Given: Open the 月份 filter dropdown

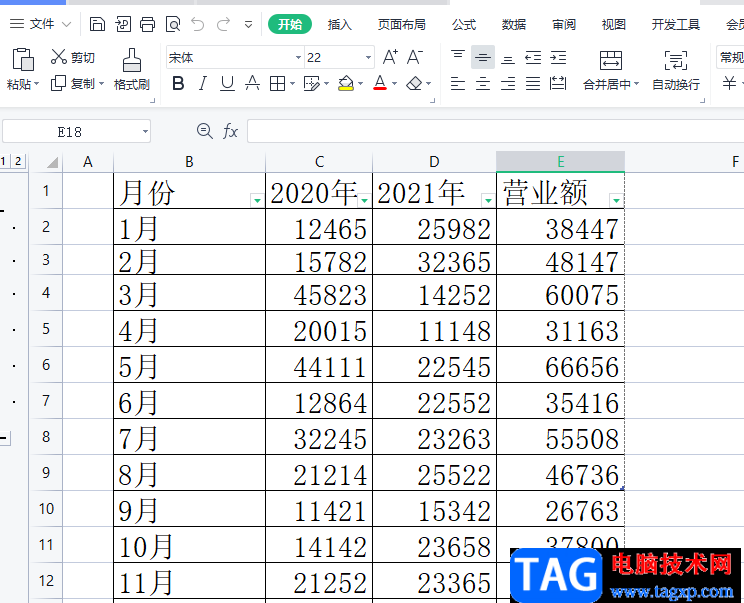Looking at the screenshot, I should coord(257,201).
